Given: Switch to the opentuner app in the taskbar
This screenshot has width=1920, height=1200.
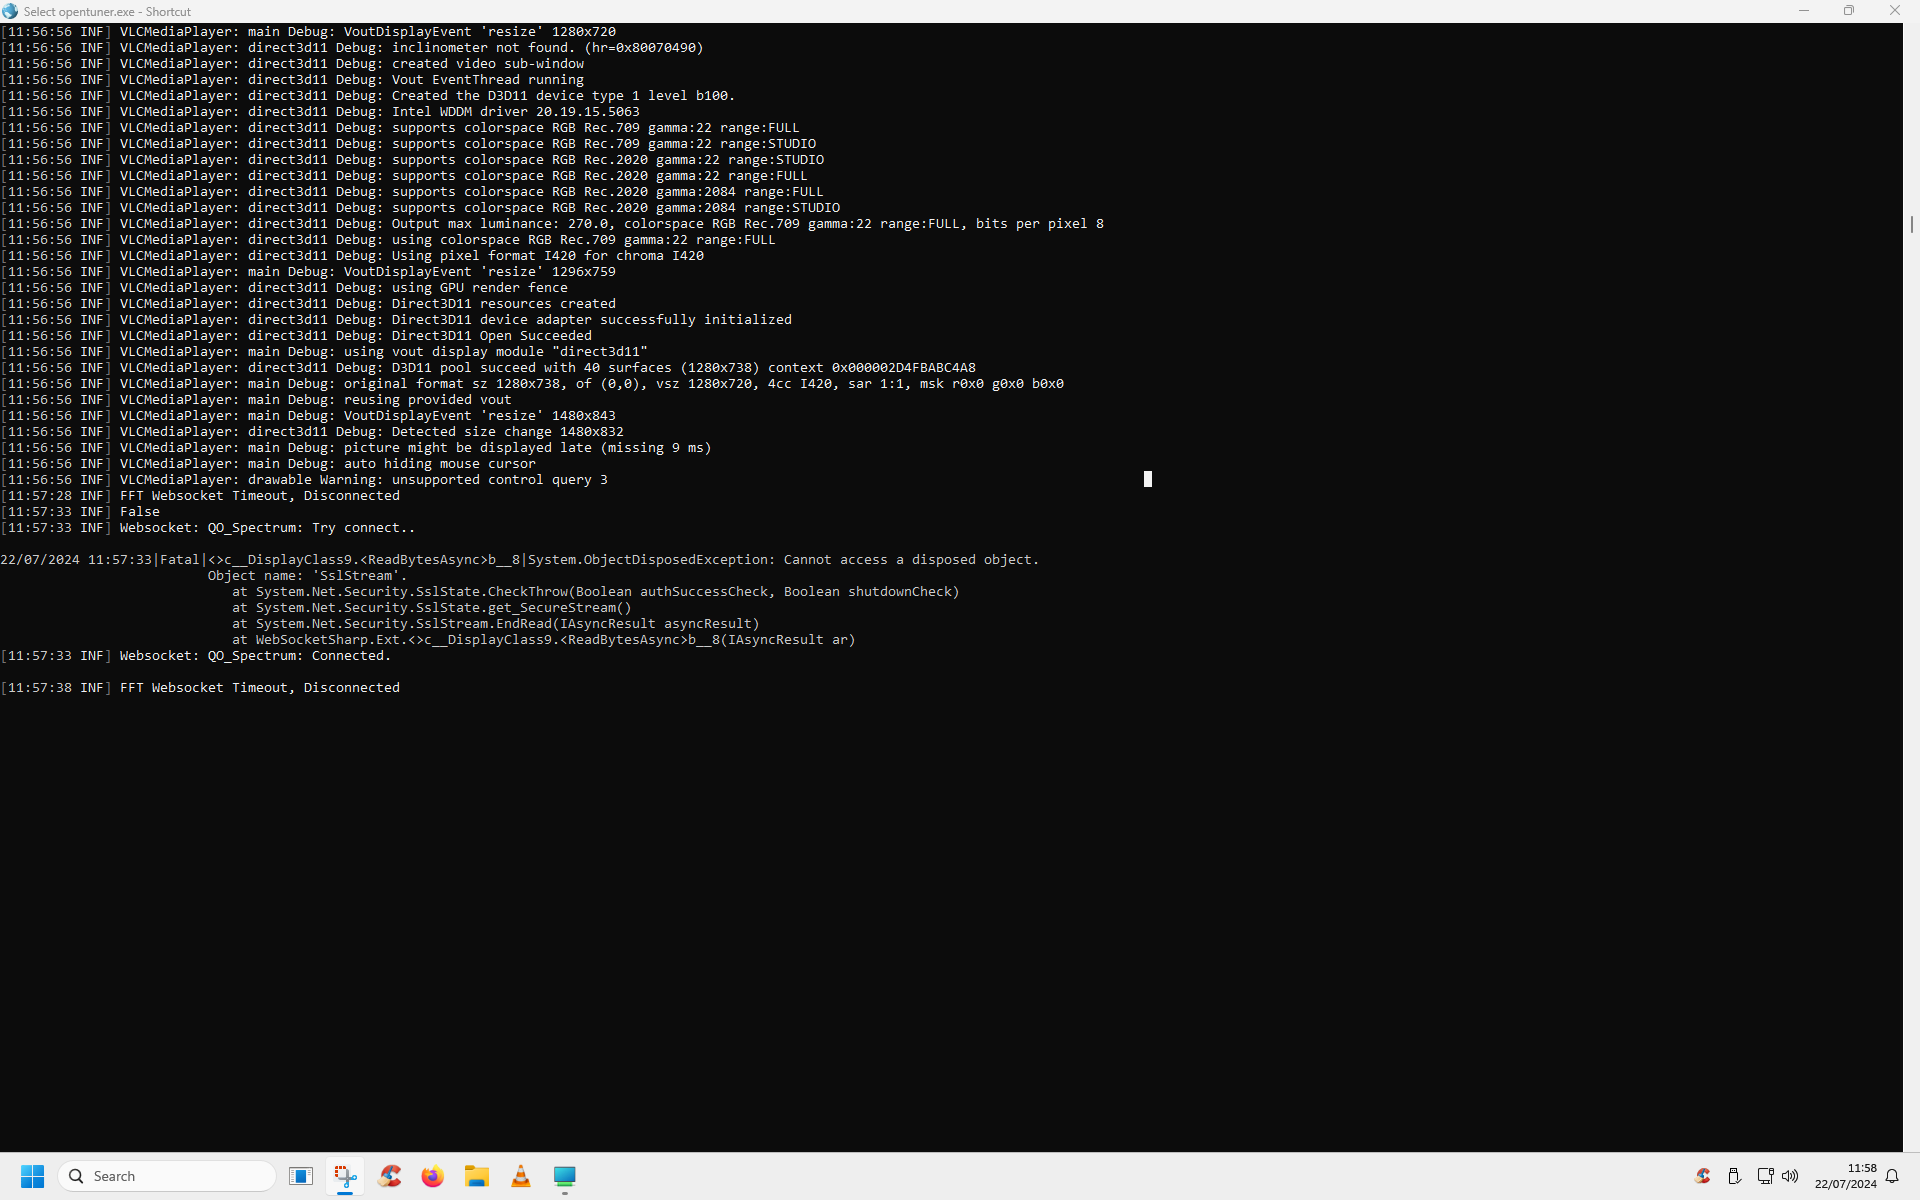Looking at the screenshot, I should tap(565, 1176).
